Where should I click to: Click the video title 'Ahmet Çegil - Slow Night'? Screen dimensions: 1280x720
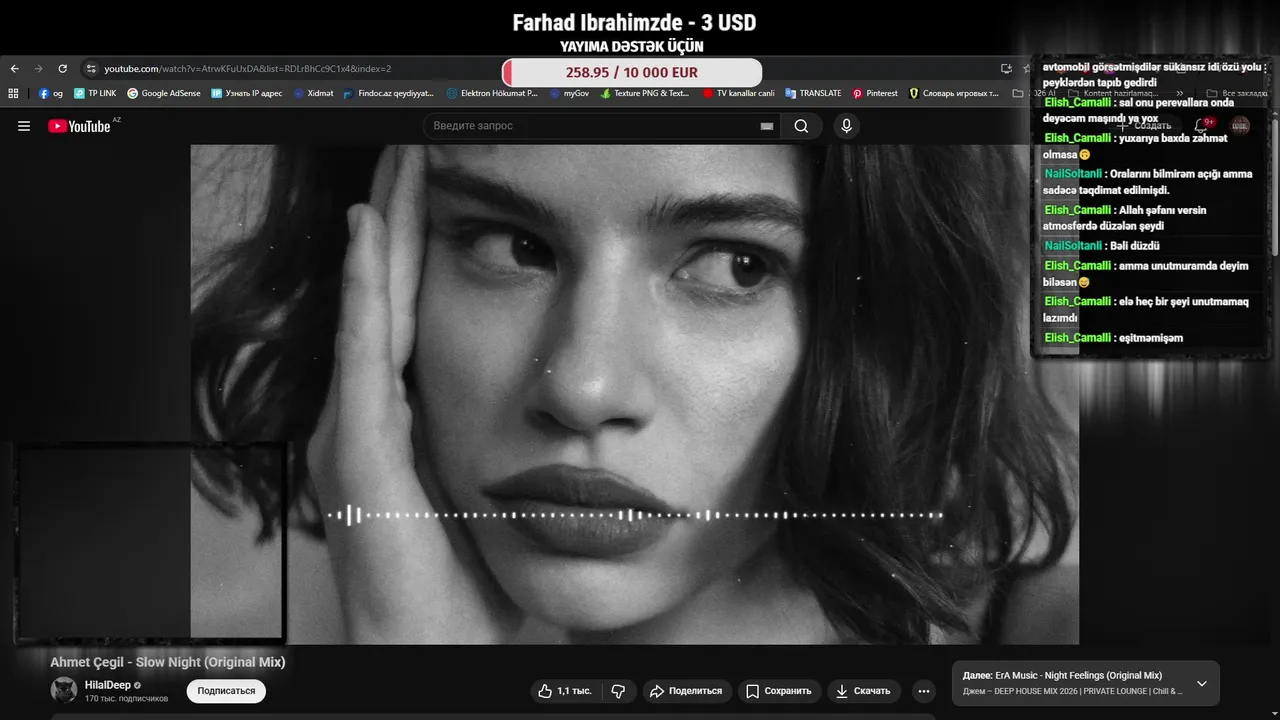(x=168, y=662)
